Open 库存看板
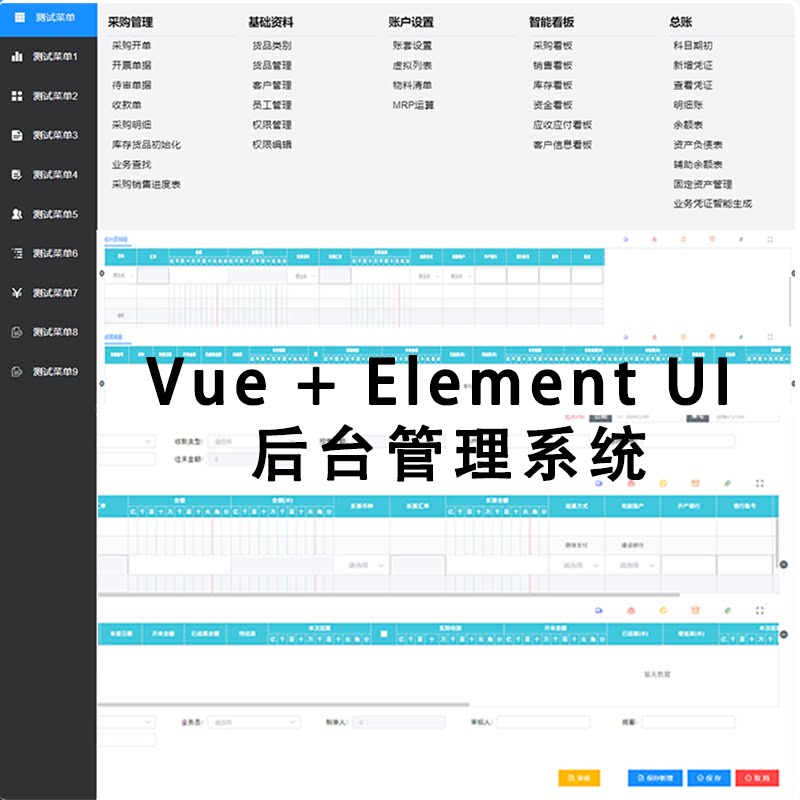 pos(553,85)
